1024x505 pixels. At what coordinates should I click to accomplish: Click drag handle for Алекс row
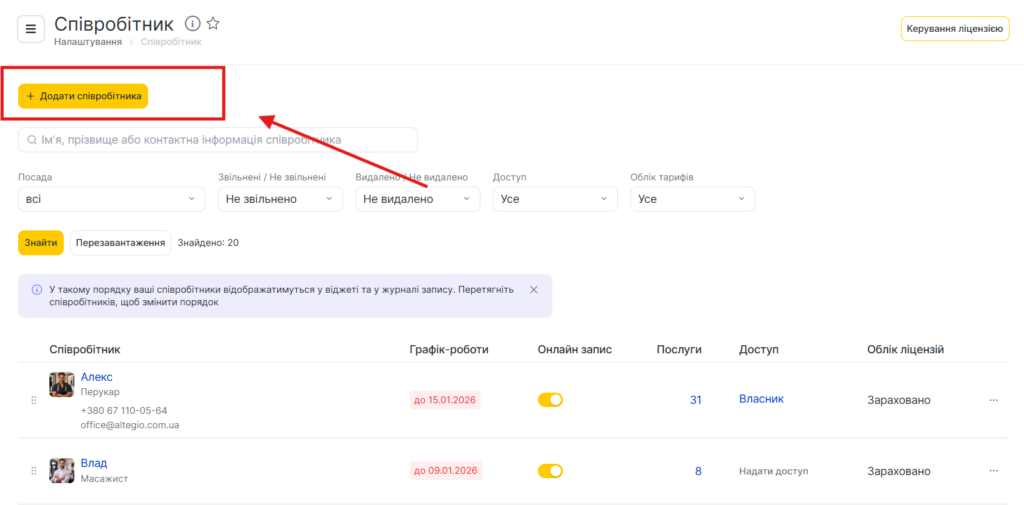pyautogui.click(x=34, y=400)
